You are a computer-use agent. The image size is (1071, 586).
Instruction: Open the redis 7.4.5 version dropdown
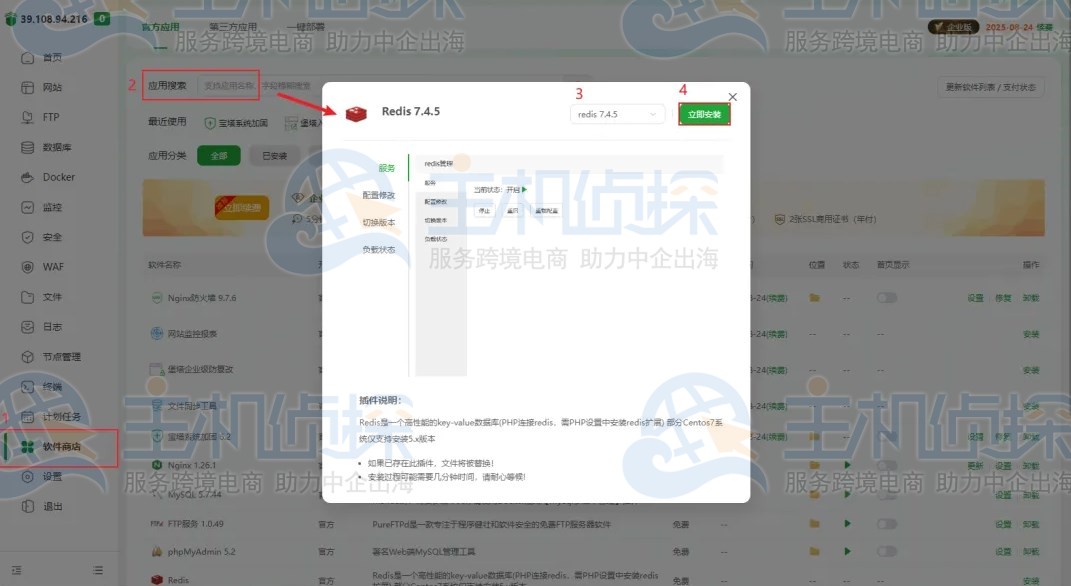pyautogui.click(x=618, y=114)
